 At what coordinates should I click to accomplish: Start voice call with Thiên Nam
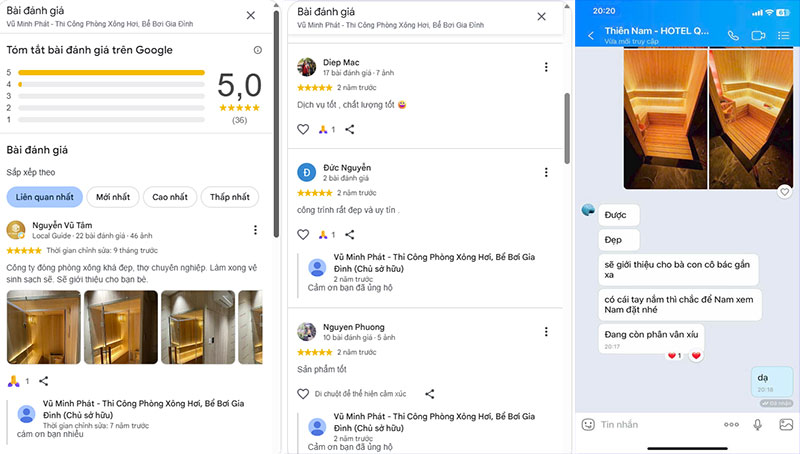(733, 35)
